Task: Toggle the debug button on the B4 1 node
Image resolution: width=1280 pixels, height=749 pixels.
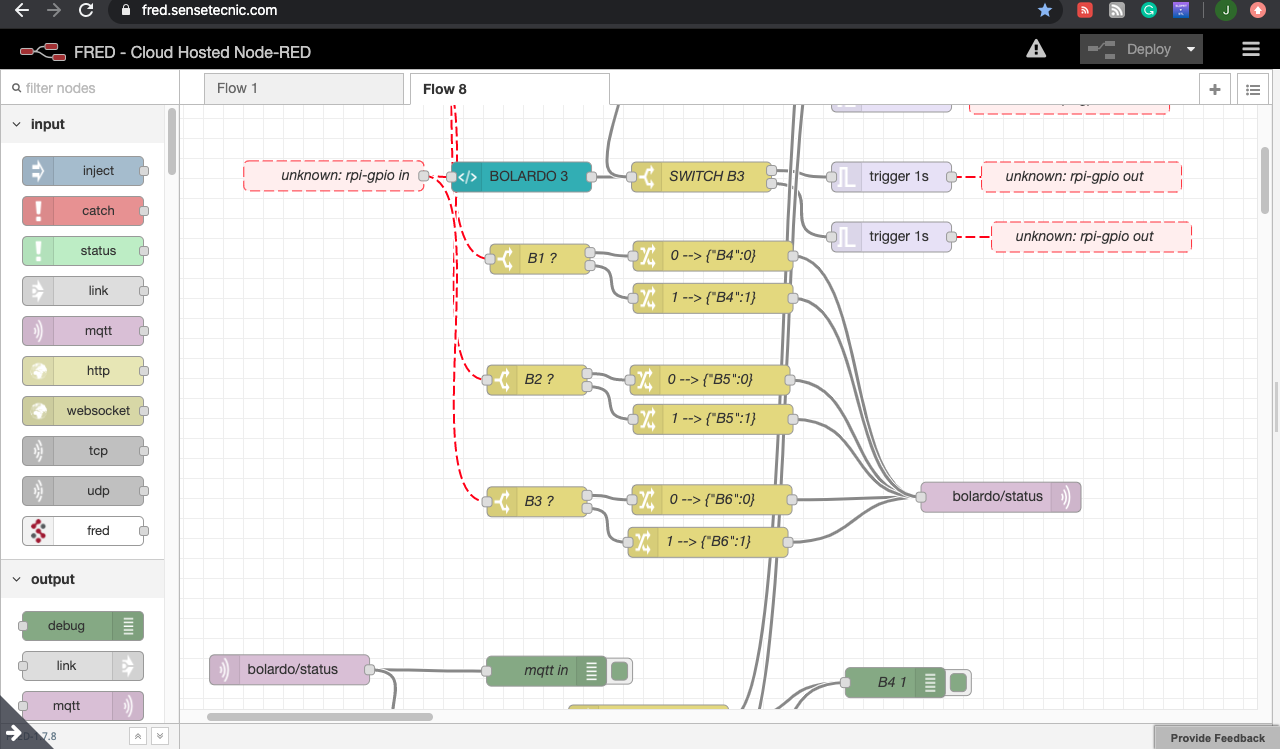Action: [958, 682]
